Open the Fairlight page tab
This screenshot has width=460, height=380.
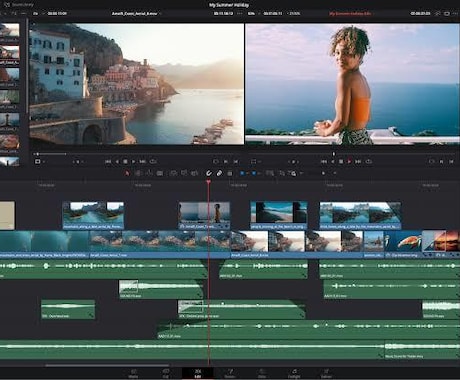(x=294, y=373)
